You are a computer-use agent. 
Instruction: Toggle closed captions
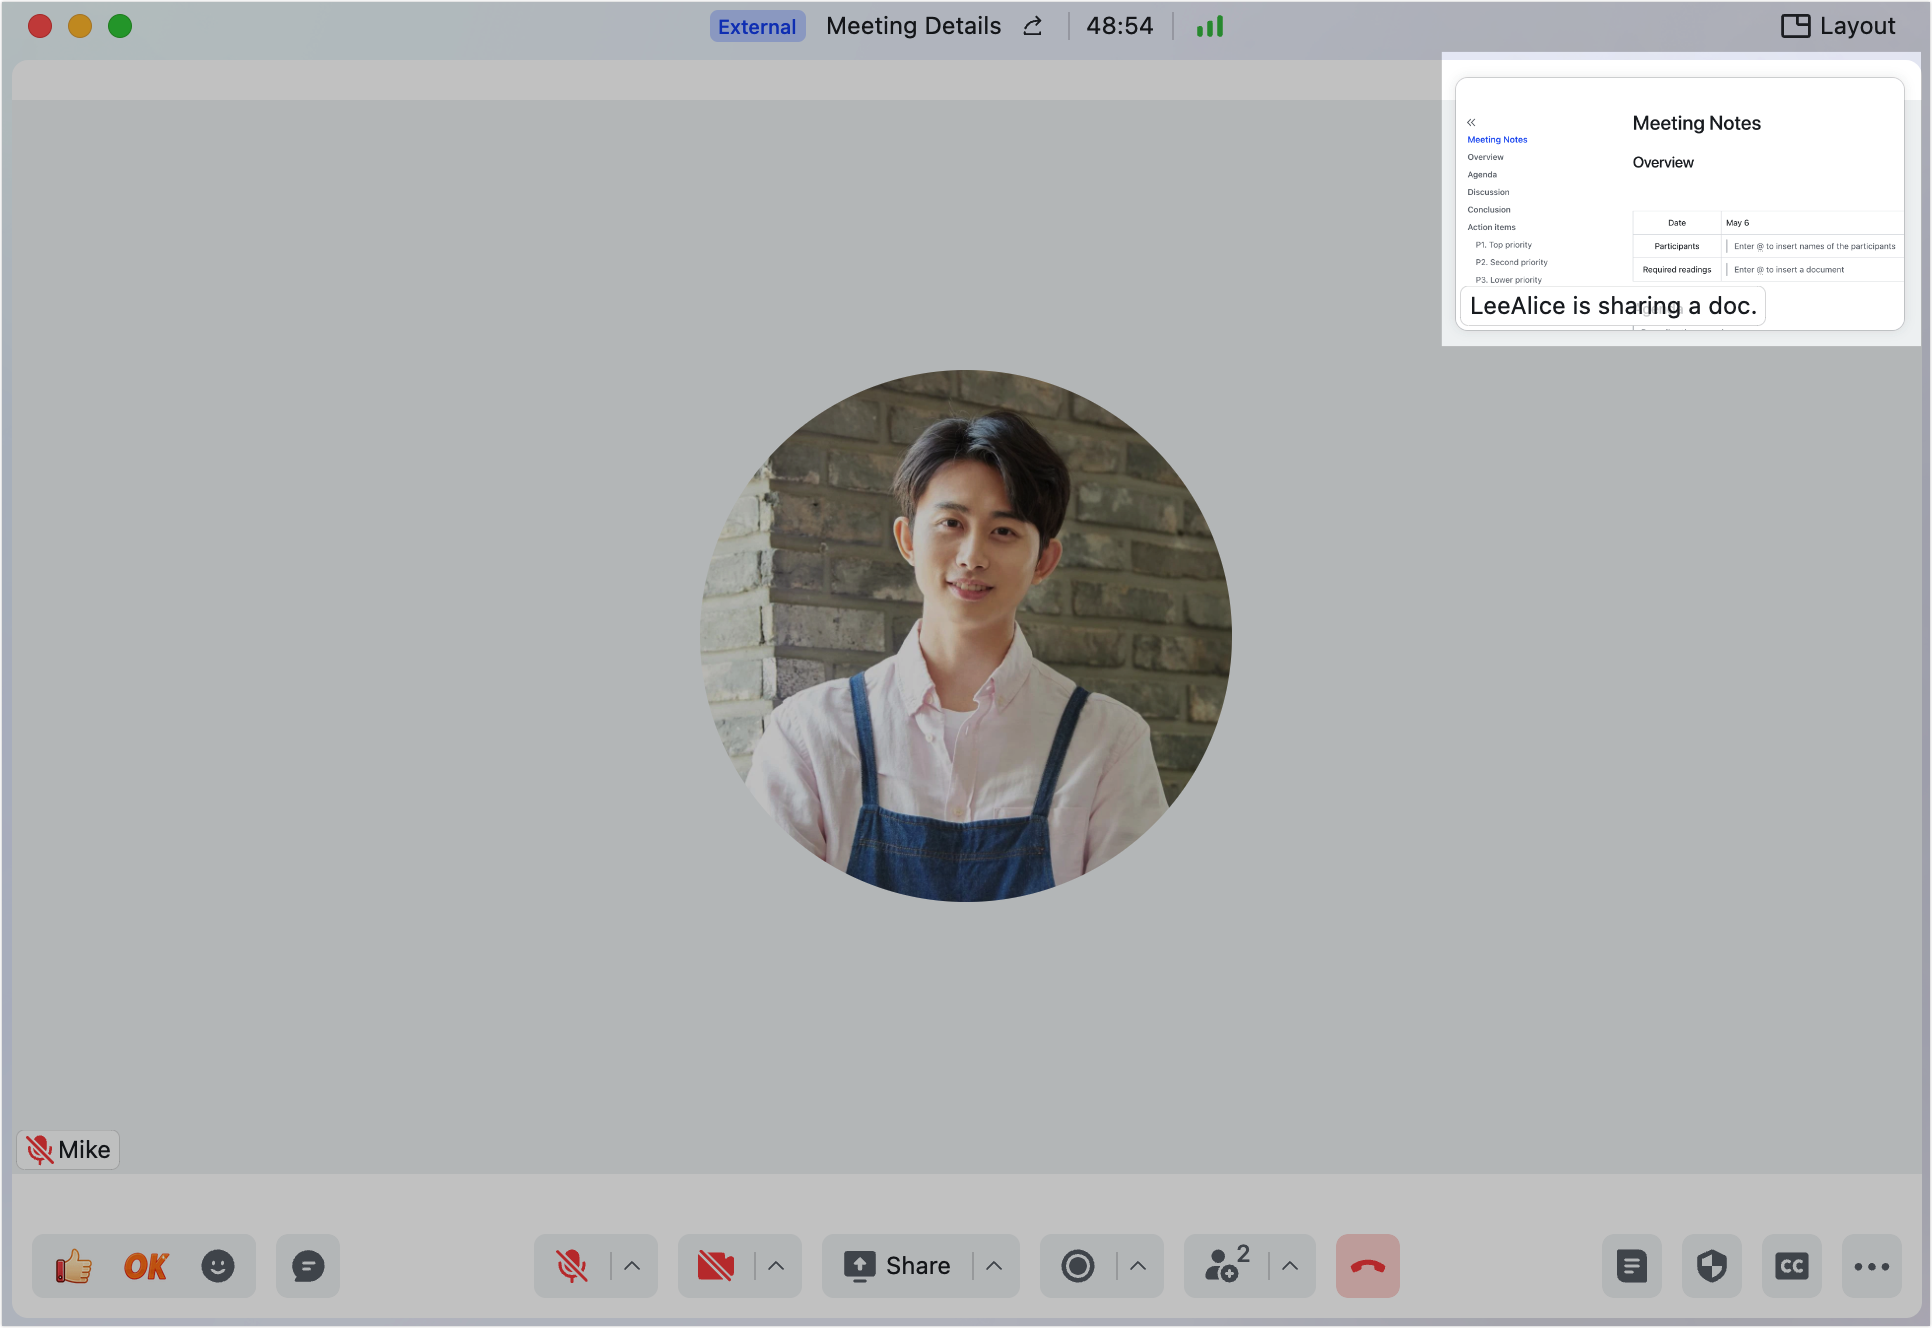coord(1792,1266)
